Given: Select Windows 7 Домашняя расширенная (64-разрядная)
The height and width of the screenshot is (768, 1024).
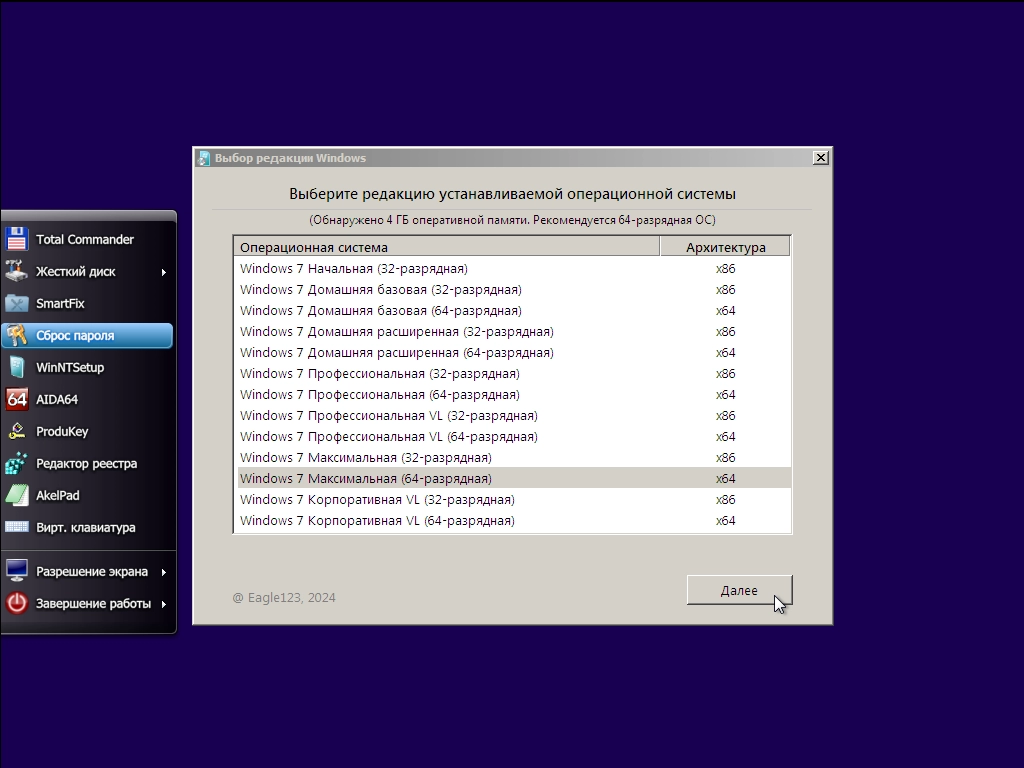Looking at the screenshot, I should [513, 352].
